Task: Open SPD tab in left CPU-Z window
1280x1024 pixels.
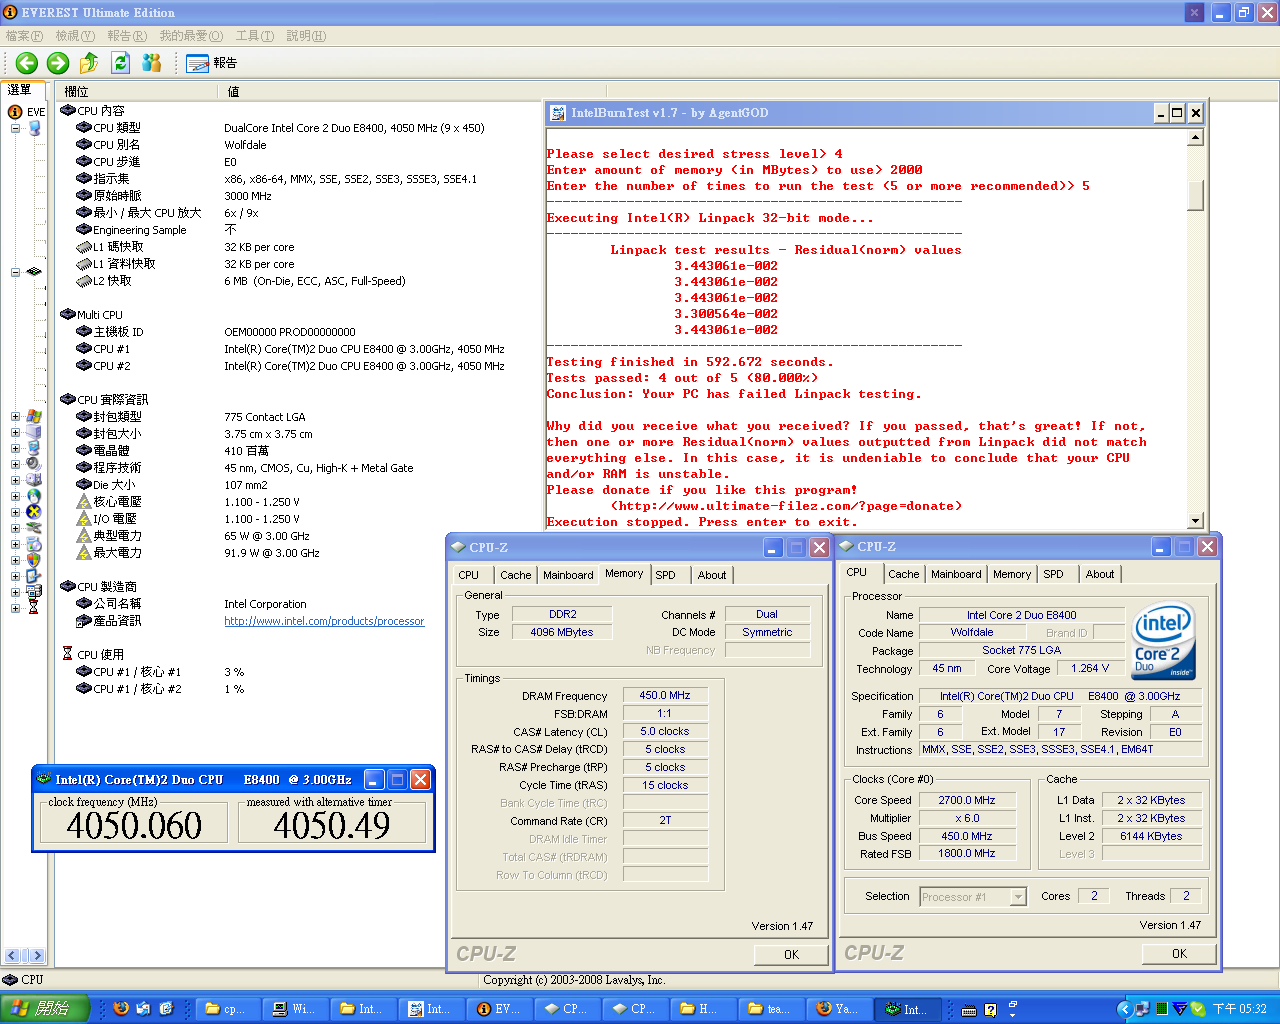Action: point(665,575)
